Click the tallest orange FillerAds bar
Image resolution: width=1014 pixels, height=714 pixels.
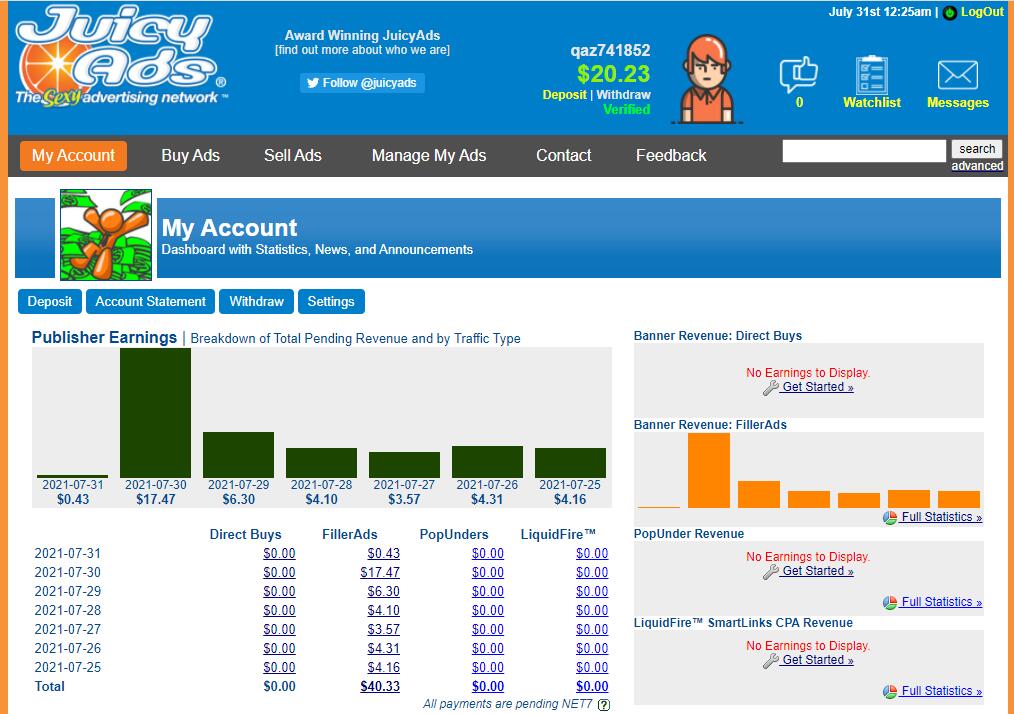tap(709, 471)
